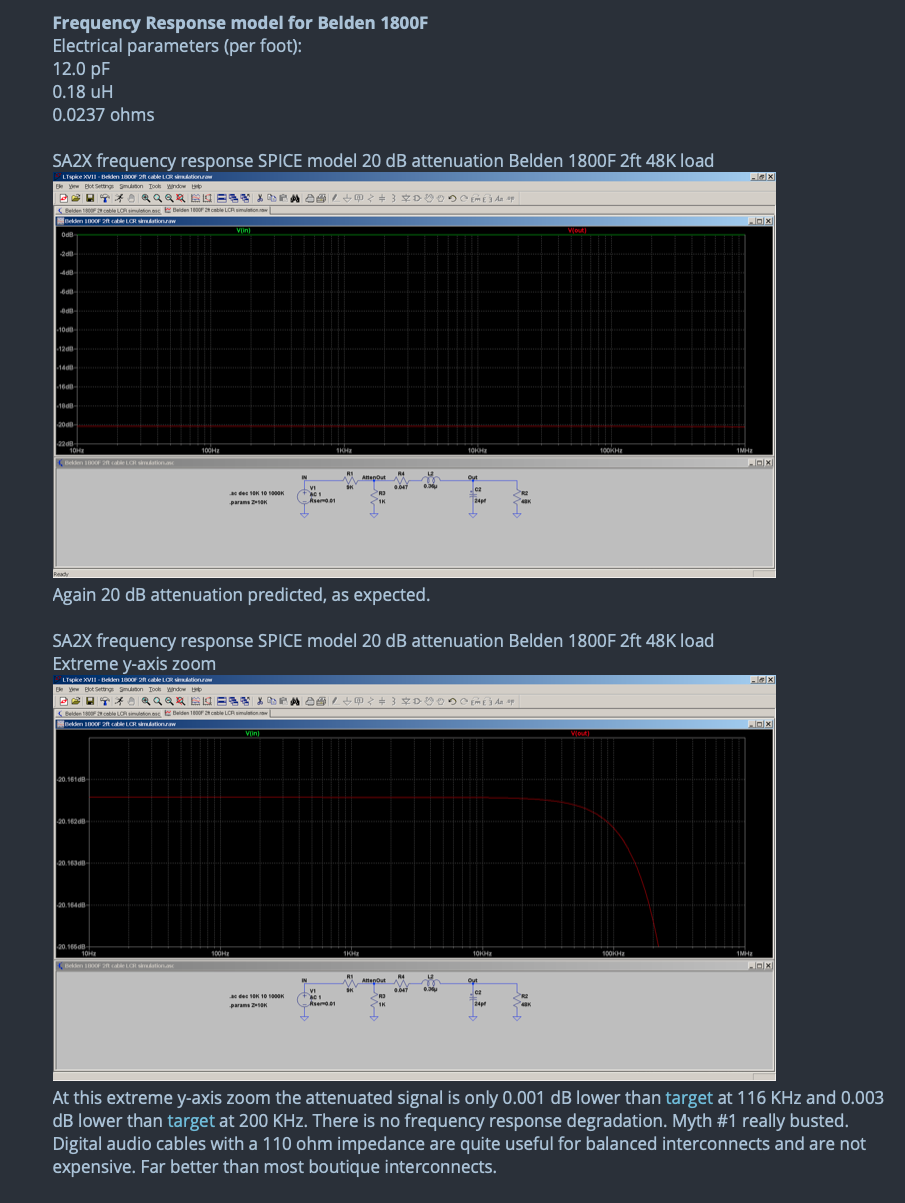The image size is (905, 1203).
Task: Click the Copy icon in the extreme-zoom screenshot
Action: pos(271,702)
